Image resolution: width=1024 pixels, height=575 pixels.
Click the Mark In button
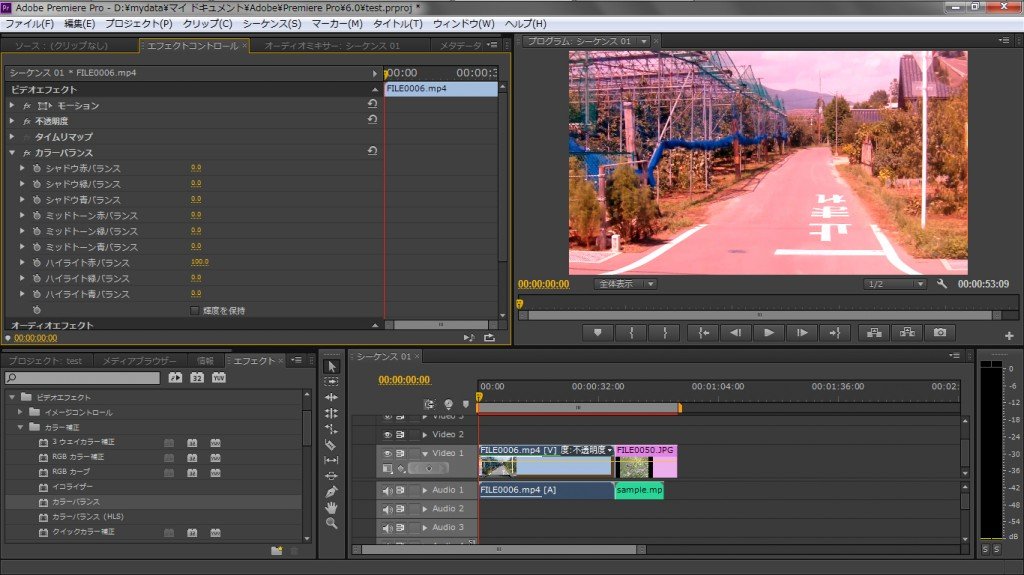pos(632,333)
